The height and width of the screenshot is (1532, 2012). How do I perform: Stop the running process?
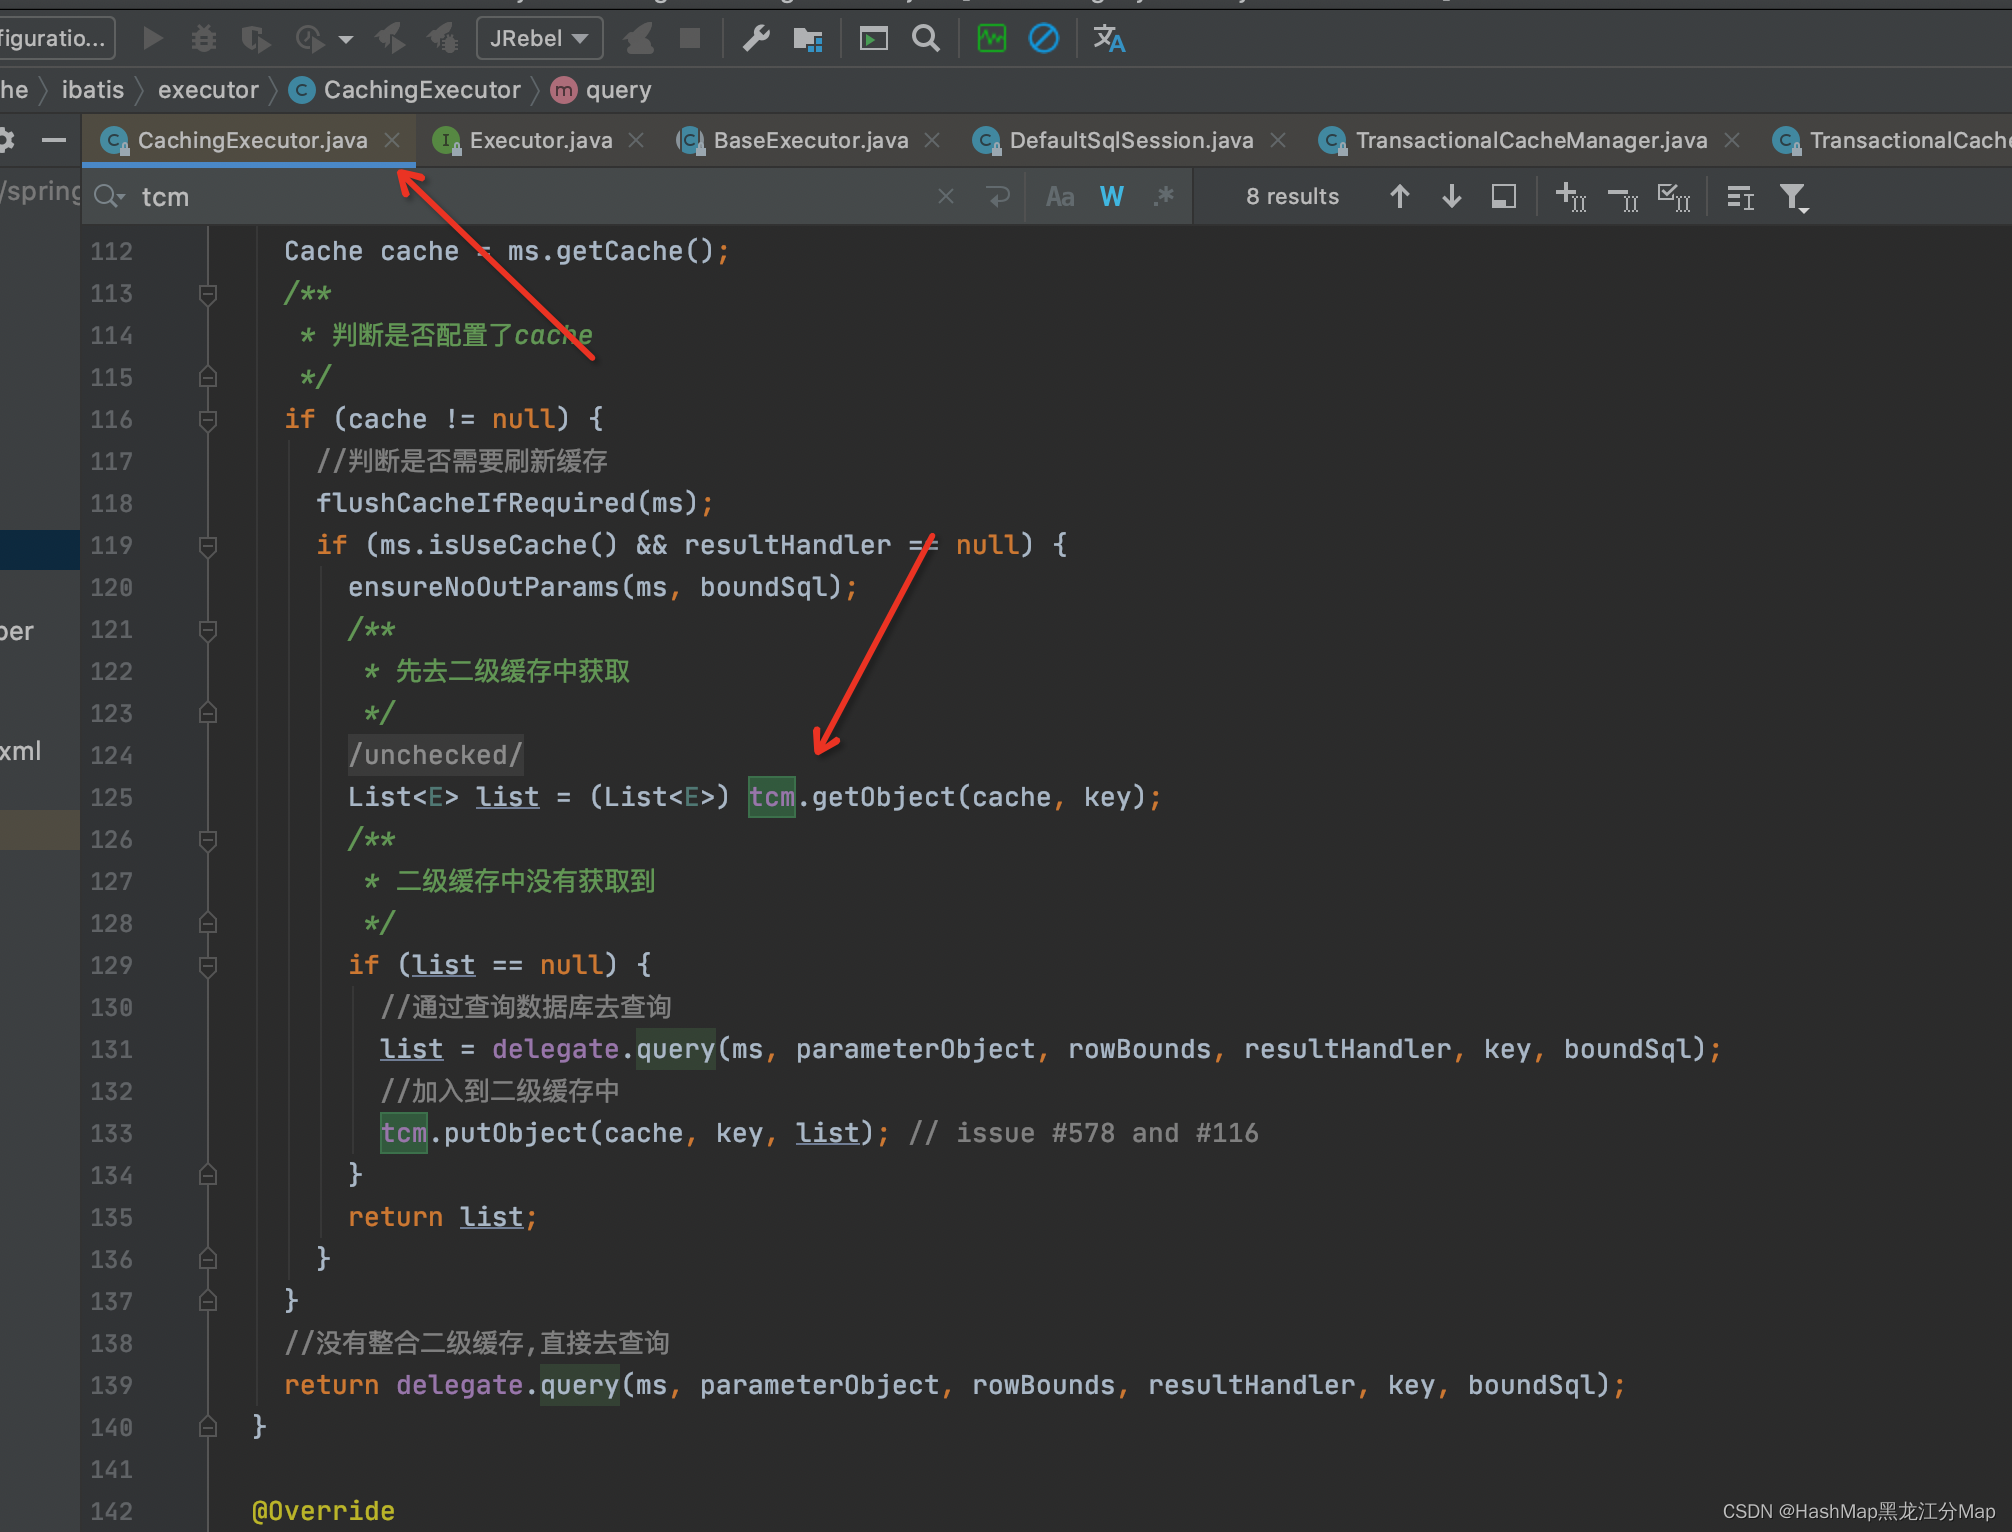pyautogui.click(x=690, y=39)
